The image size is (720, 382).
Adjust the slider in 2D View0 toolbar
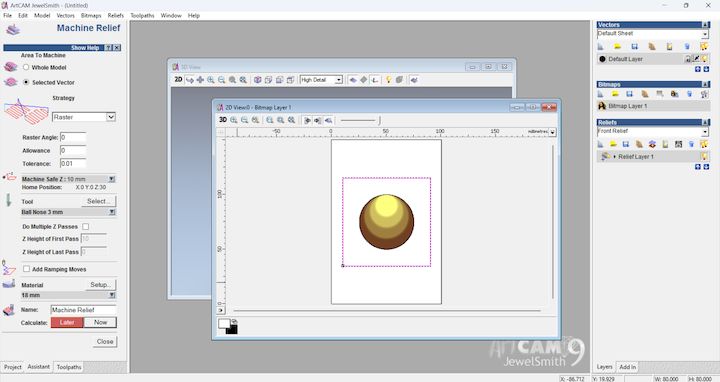click(x=379, y=120)
